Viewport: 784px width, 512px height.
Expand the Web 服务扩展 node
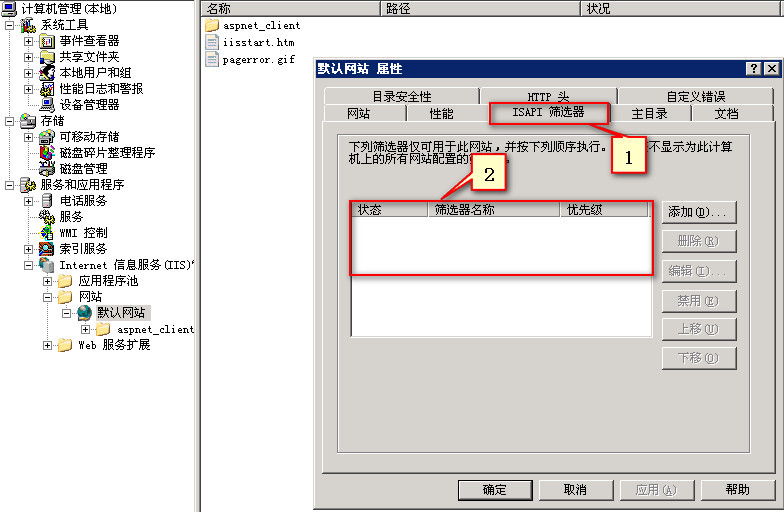point(48,345)
